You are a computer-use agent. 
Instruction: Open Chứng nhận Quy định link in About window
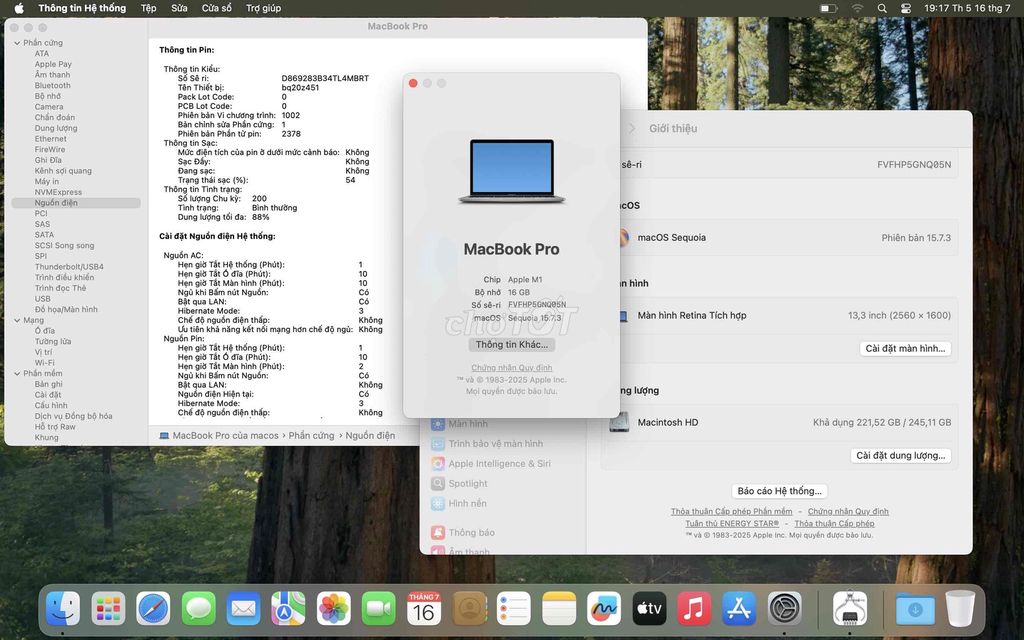511,368
